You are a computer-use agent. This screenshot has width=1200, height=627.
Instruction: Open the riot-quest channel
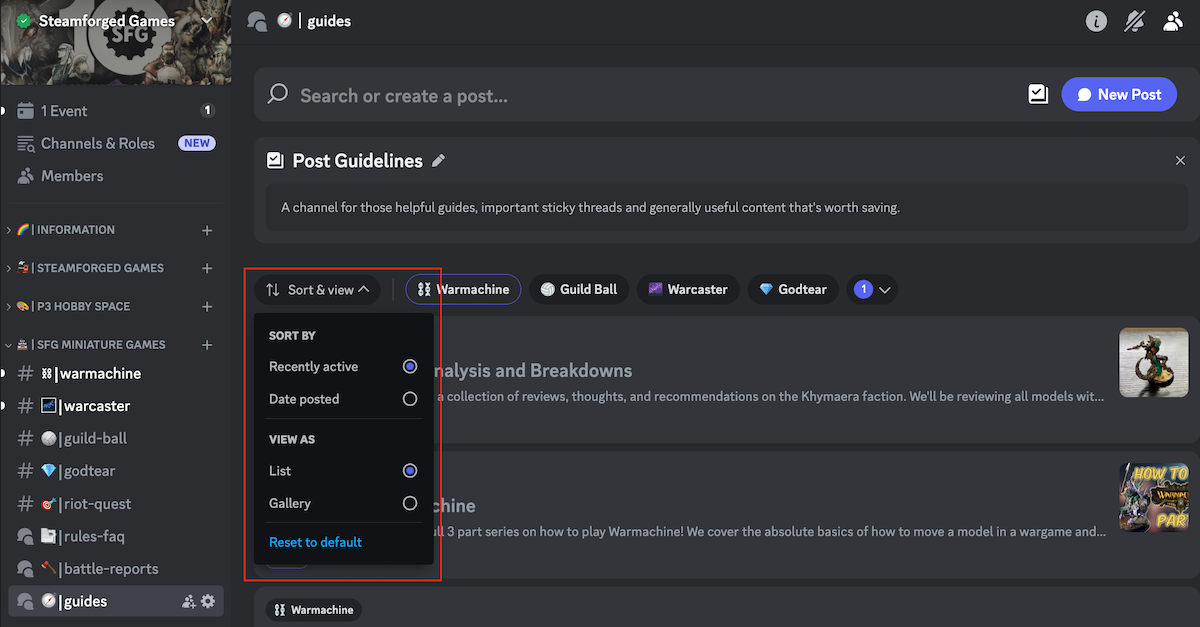coord(115,504)
